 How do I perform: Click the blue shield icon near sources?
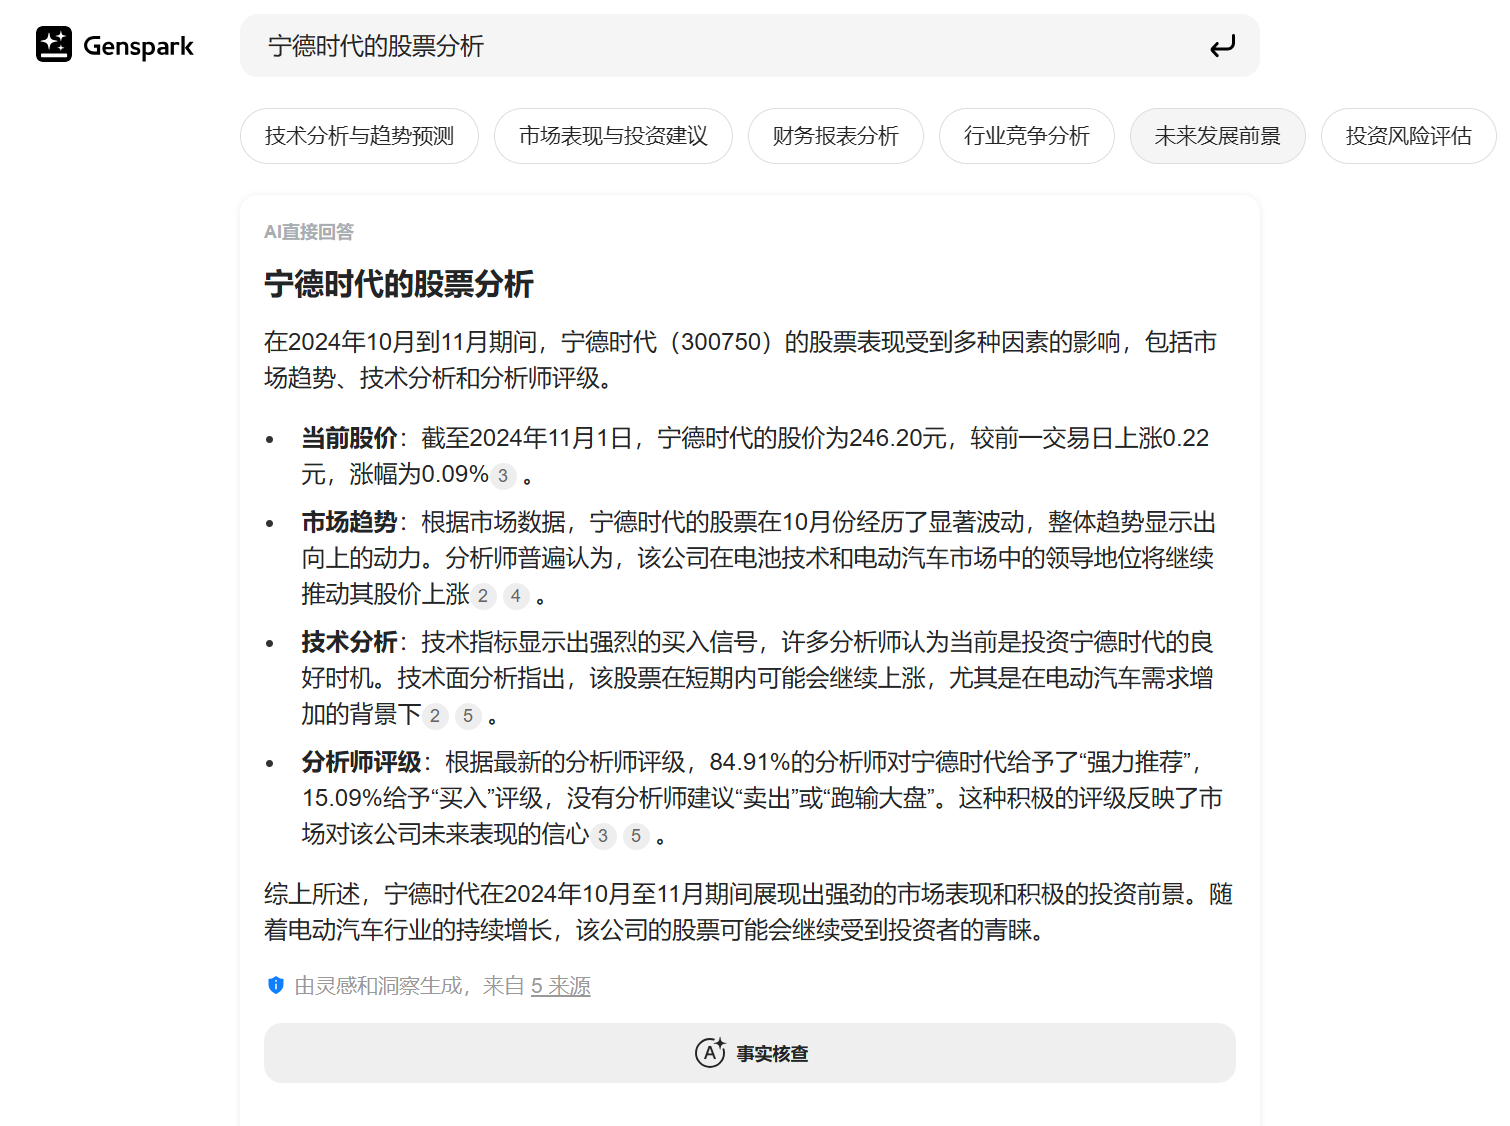276,985
